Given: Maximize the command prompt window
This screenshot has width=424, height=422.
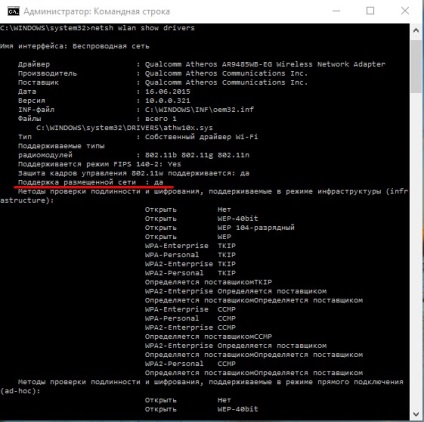Looking at the screenshot, I should tap(370, 11).
